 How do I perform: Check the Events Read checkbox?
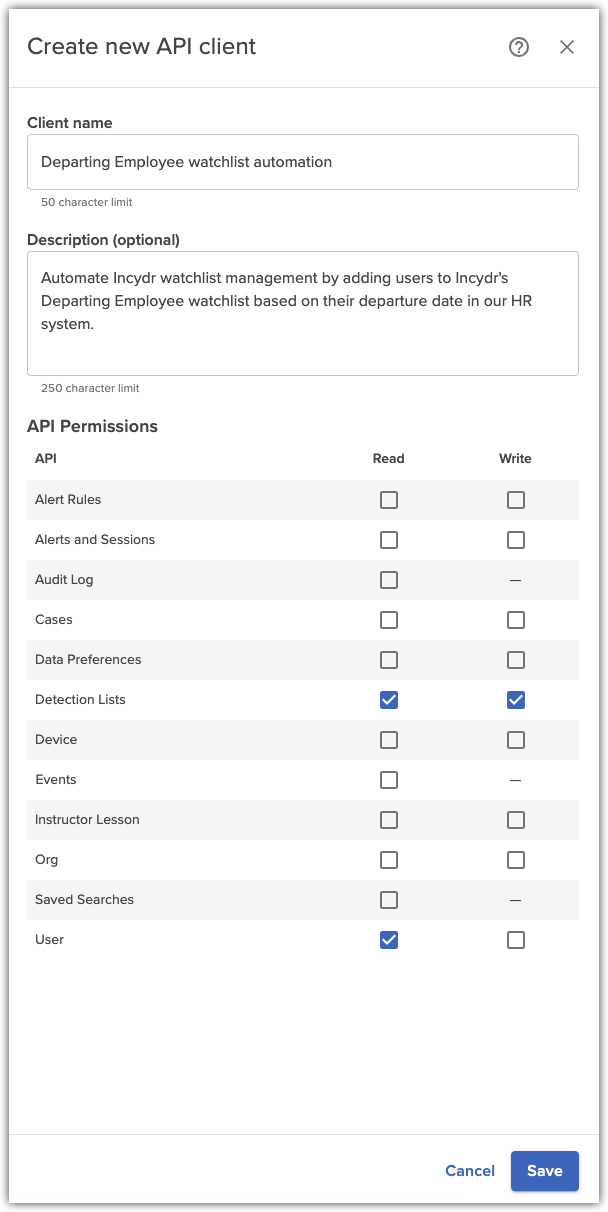click(389, 780)
